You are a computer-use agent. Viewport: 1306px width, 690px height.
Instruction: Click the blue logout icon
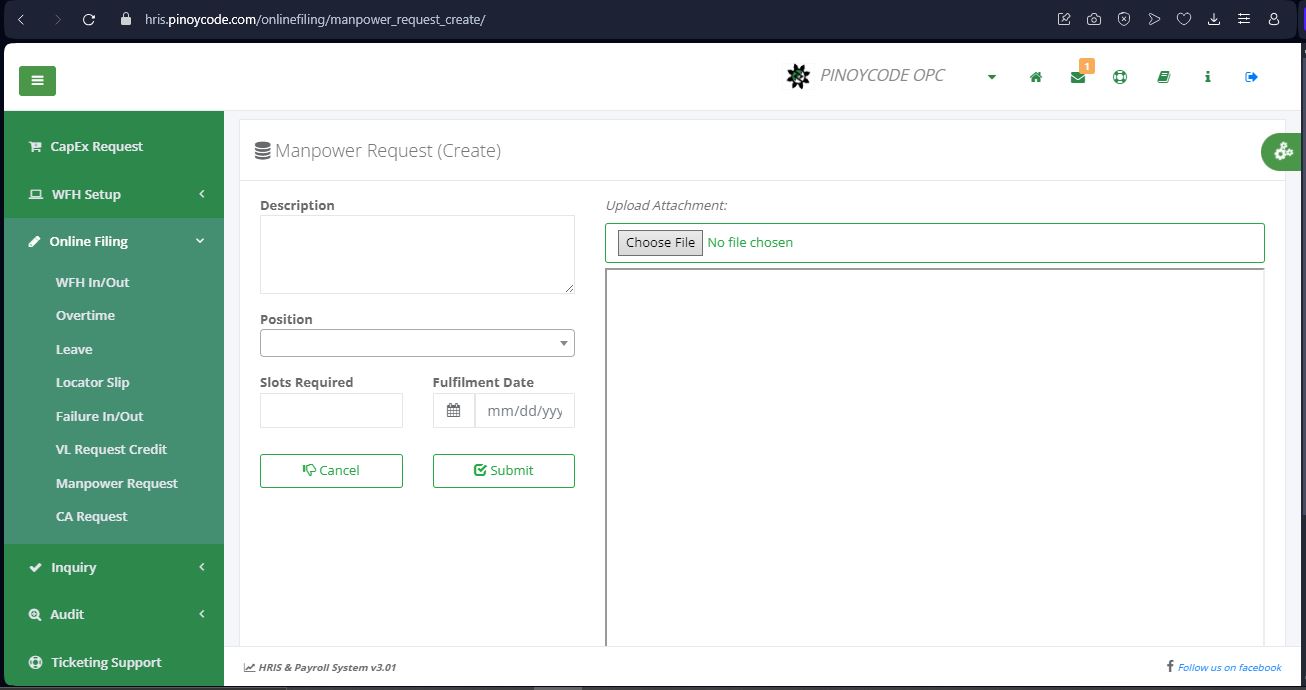pyautogui.click(x=1251, y=77)
